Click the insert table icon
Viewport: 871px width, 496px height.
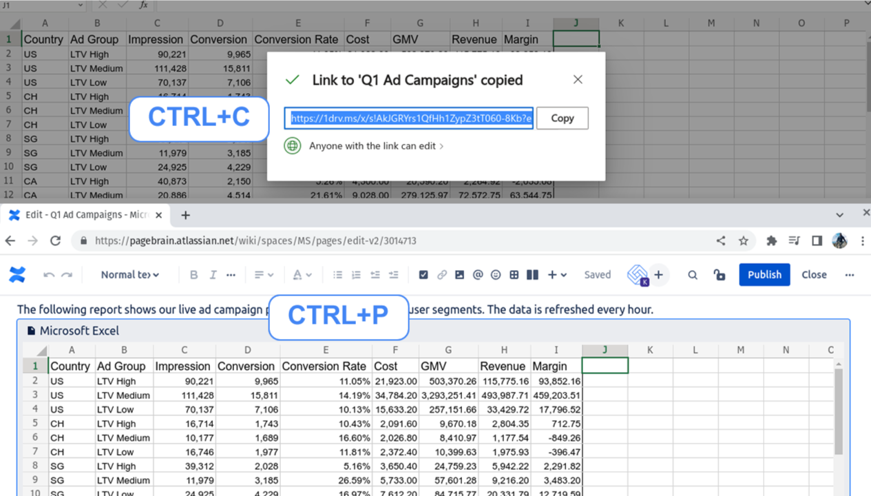point(514,275)
